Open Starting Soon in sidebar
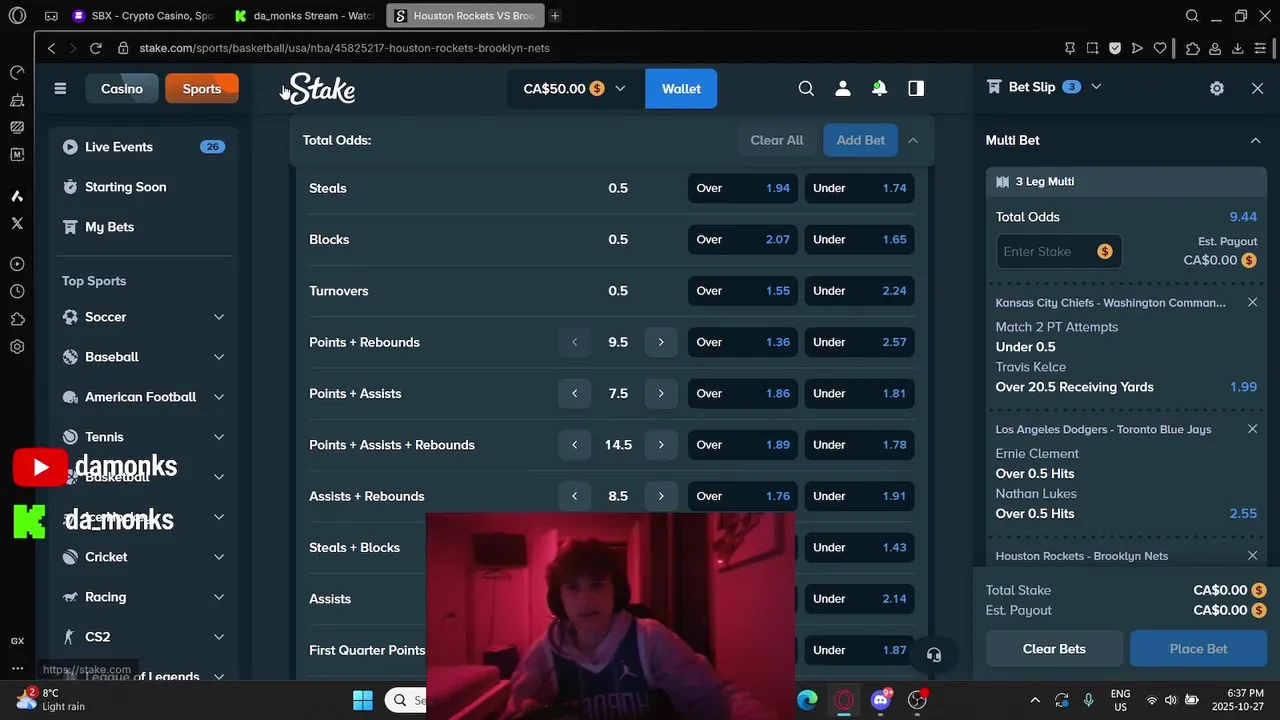Viewport: 1280px width, 720px height. [143, 187]
